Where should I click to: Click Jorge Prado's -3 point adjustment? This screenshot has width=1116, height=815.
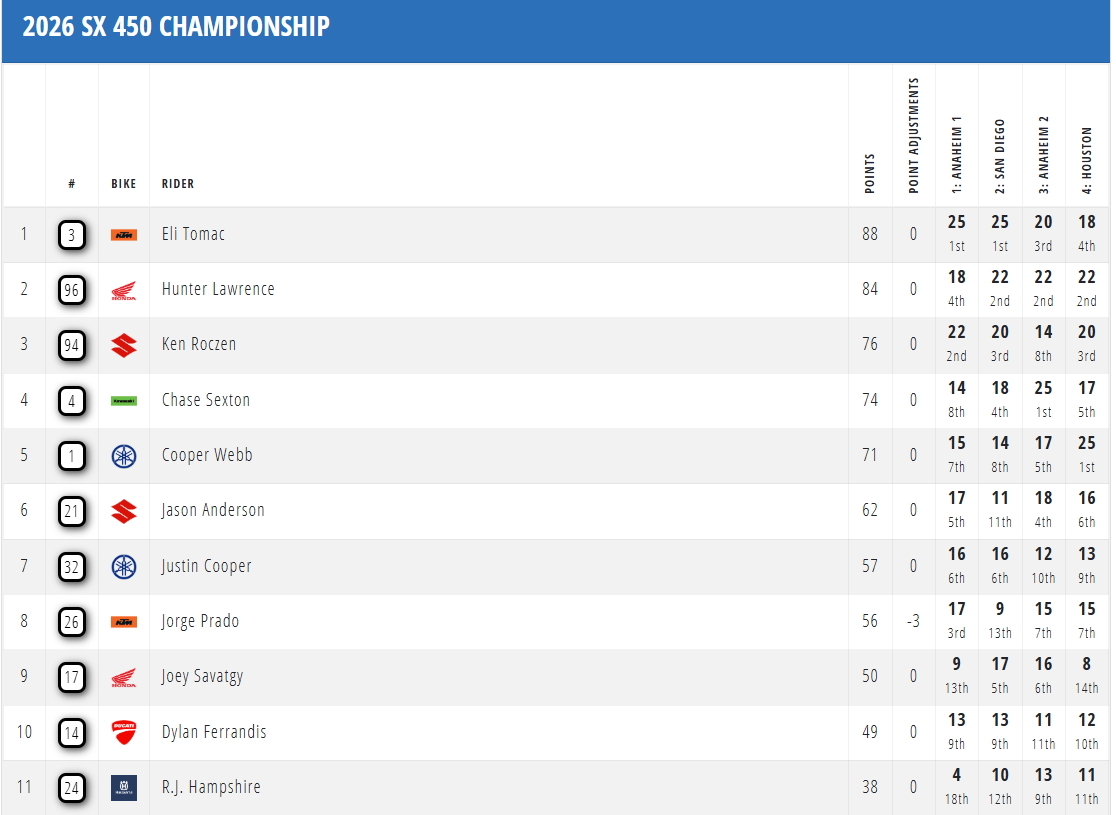click(913, 621)
